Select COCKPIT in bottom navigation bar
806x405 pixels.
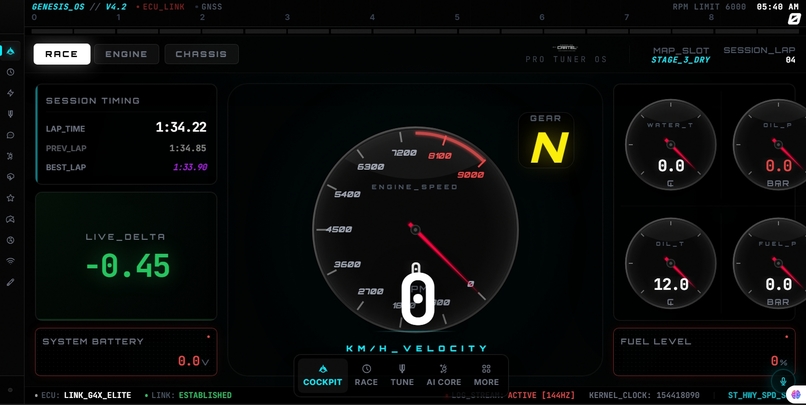322,376
